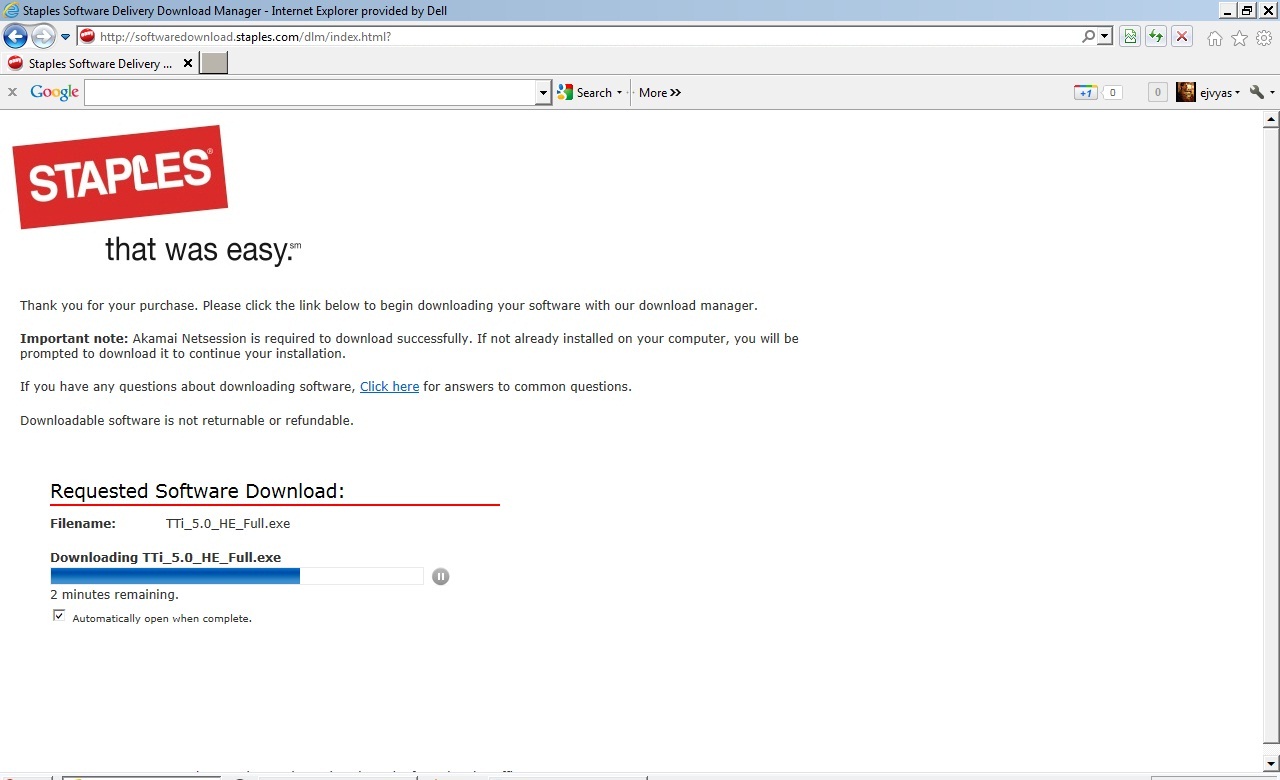Click the Google Toolbar search box

(x=311, y=92)
